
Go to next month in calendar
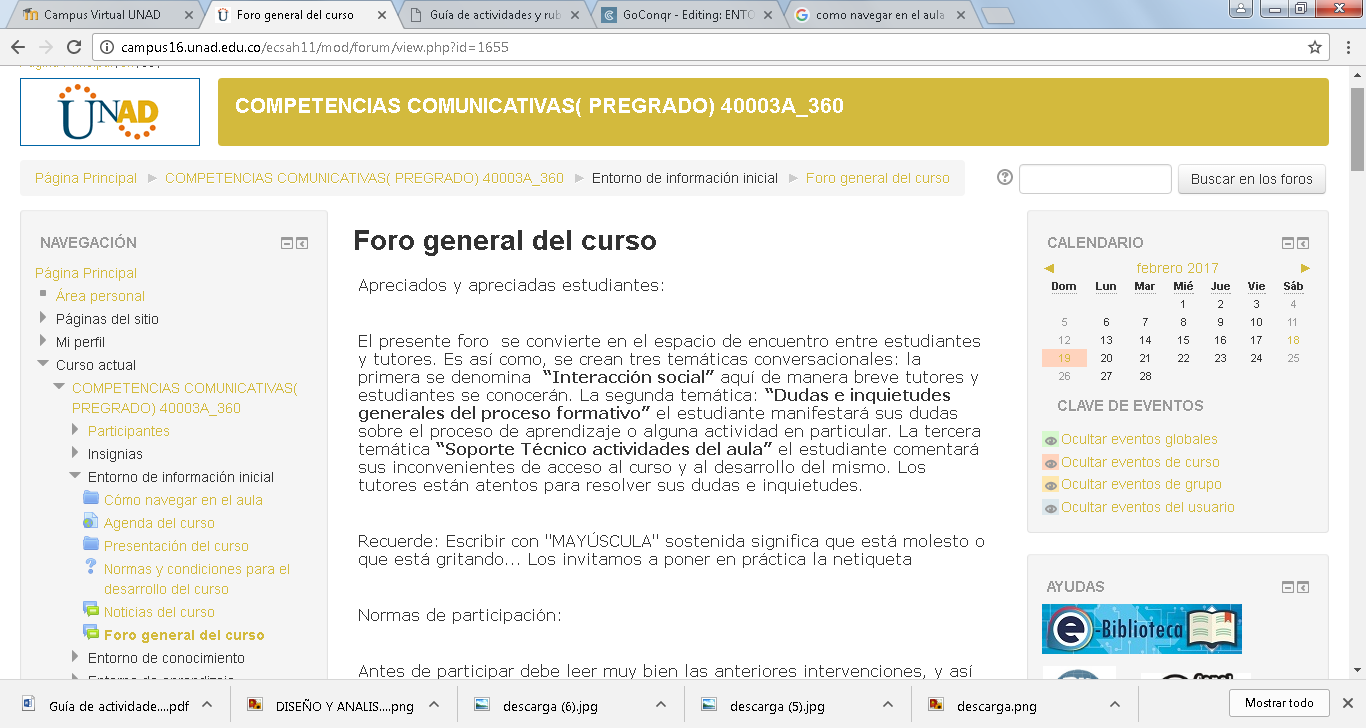click(x=1305, y=268)
